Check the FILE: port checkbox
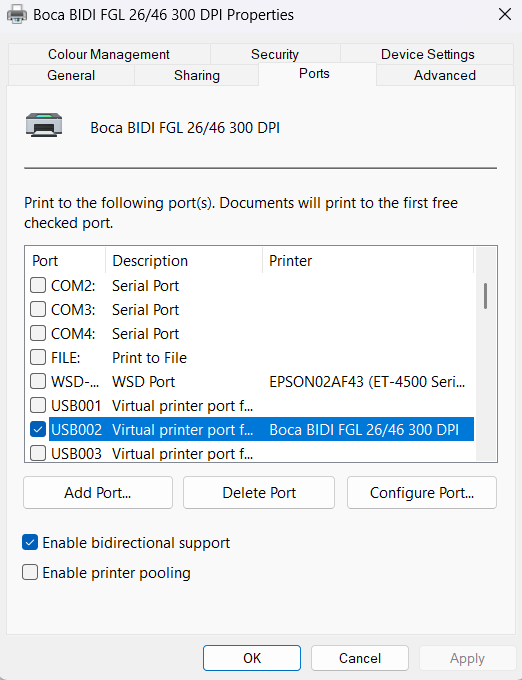This screenshot has height=680, width=522. coord(38,357)
